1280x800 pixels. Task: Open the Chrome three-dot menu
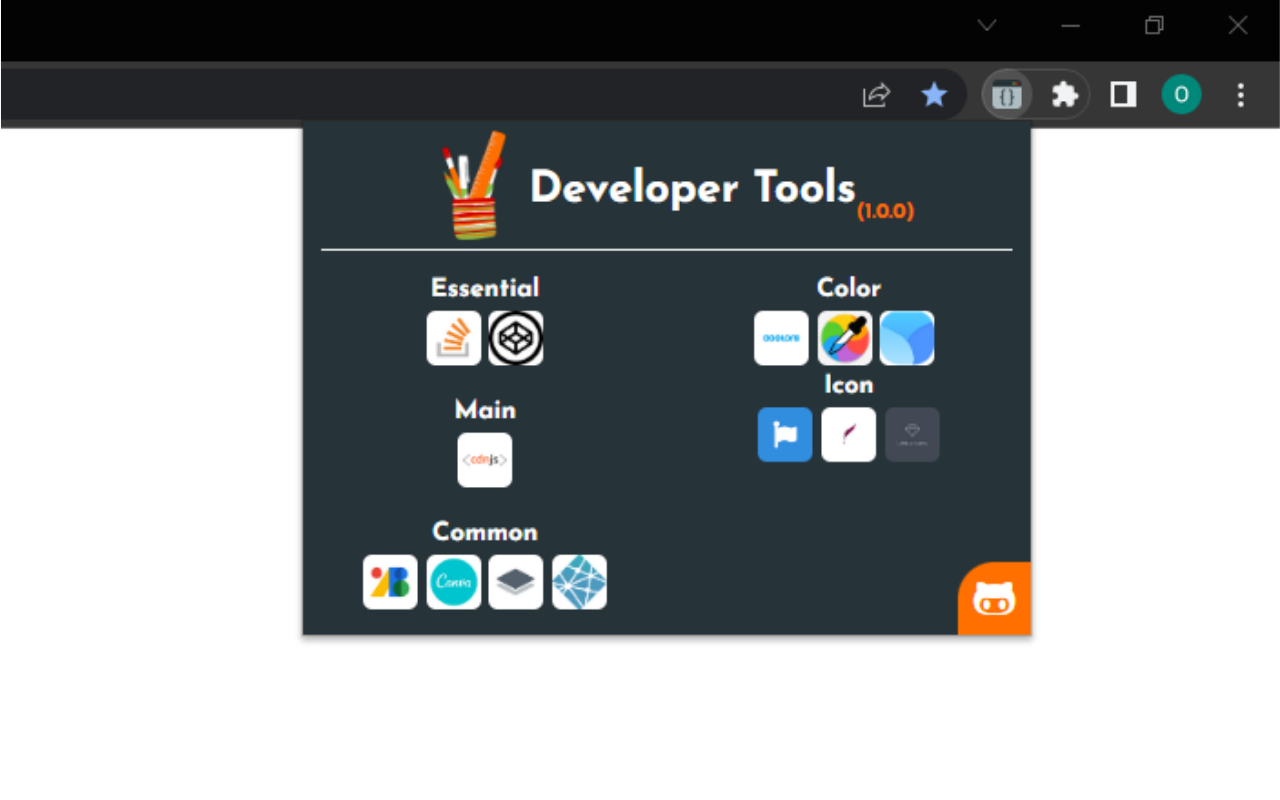(x=1240, y=94)
